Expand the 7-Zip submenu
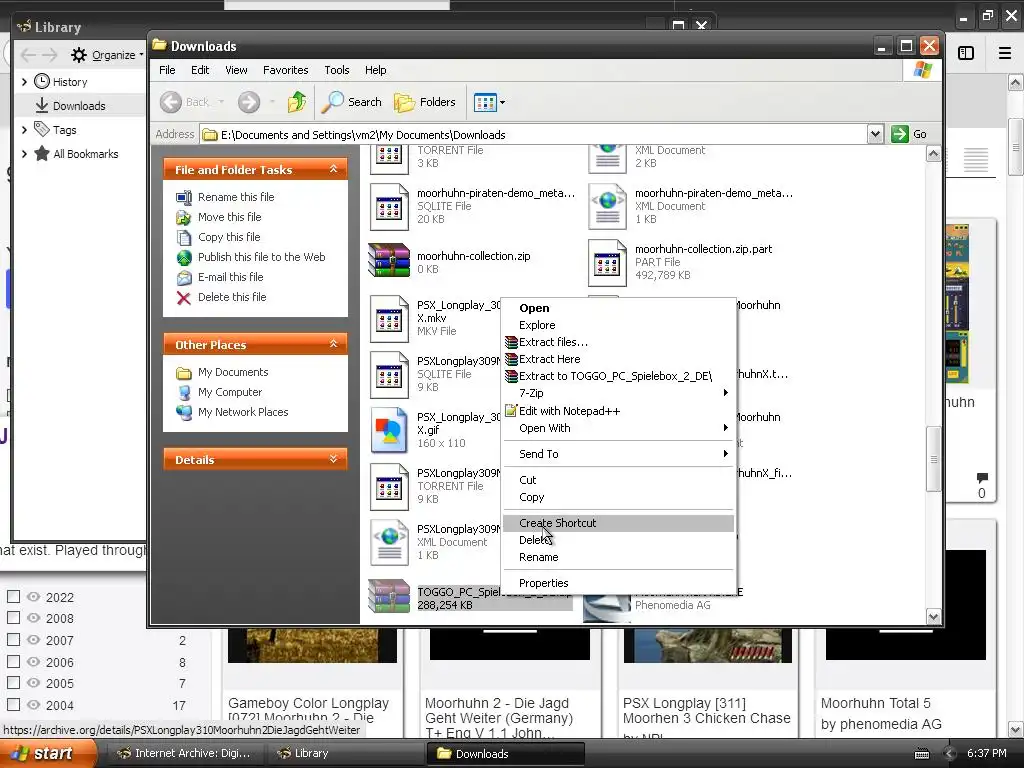Screen dimensions: 1024x768 point(618,393)
